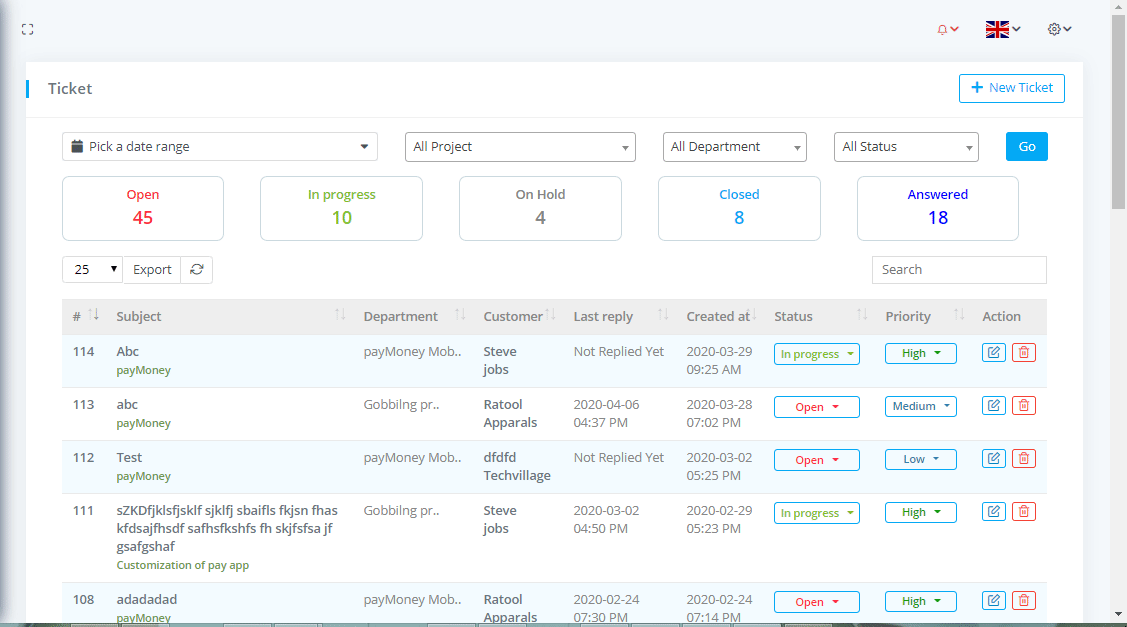Viewport: 1127px width, 627px height.
Task: Delete ticket 113 with trash icon
Action: coord(1023,406)
